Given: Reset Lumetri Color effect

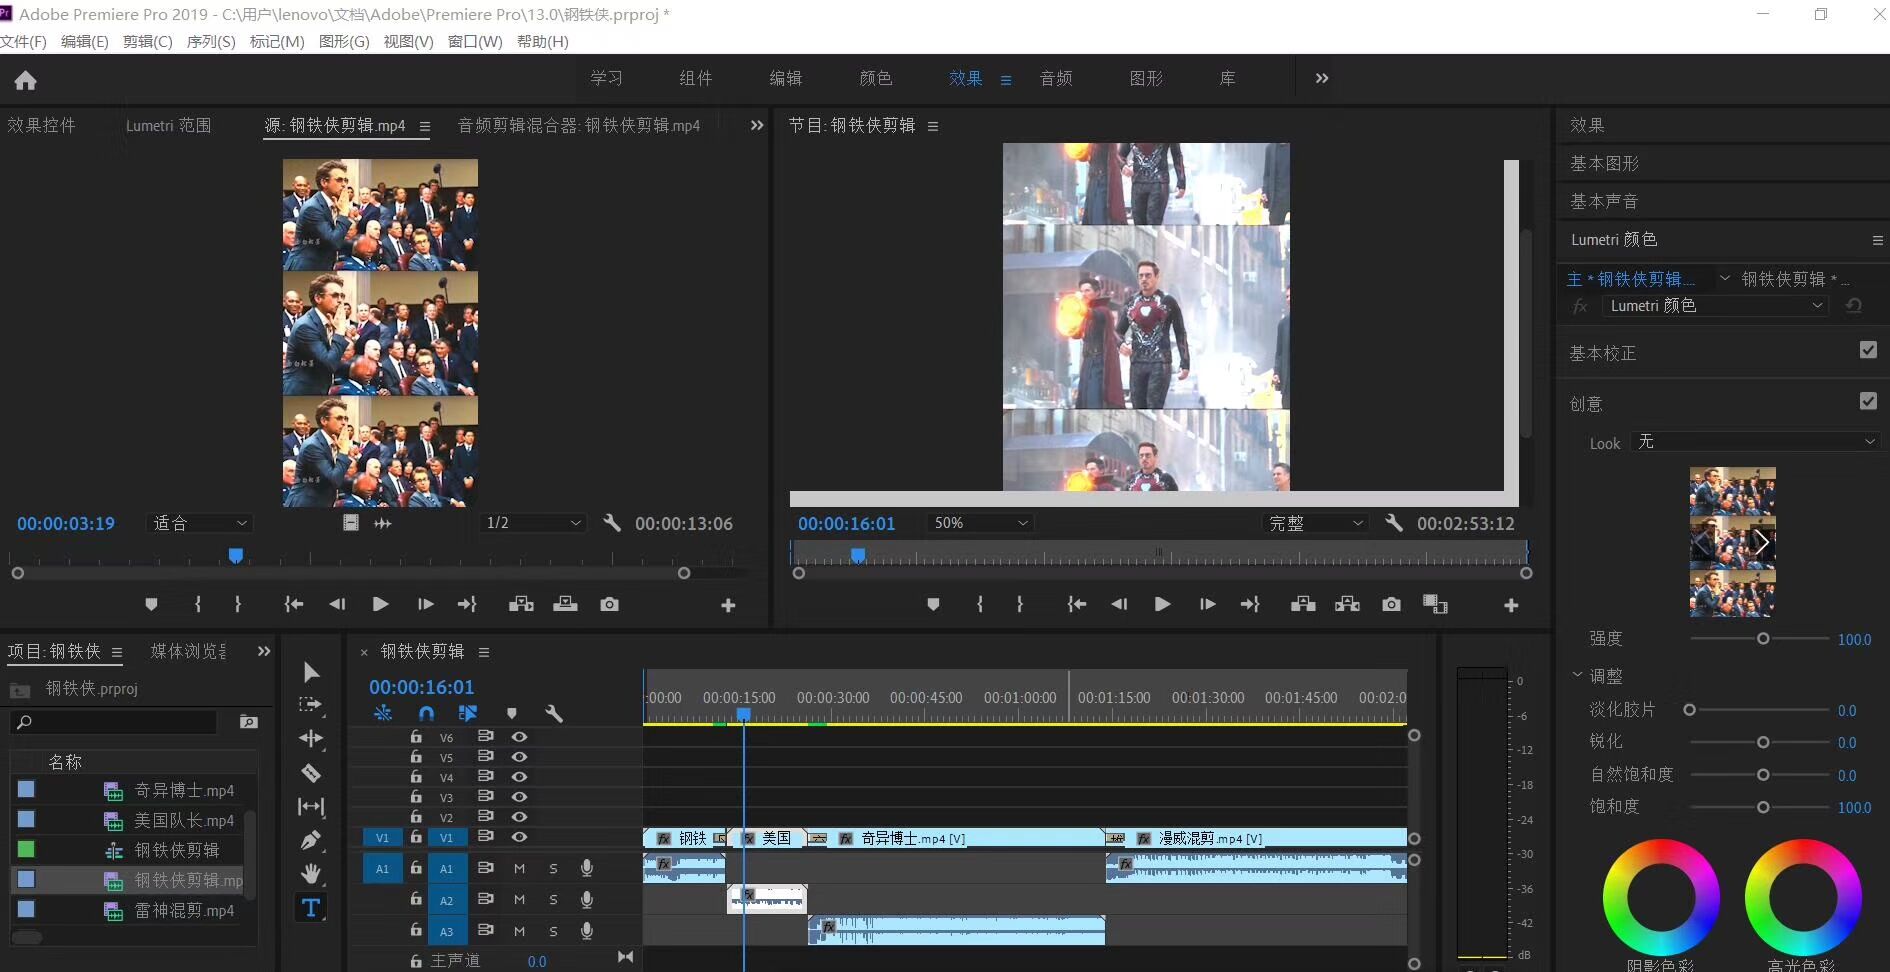Looking at the screenshot, I should click(1854, 306).
